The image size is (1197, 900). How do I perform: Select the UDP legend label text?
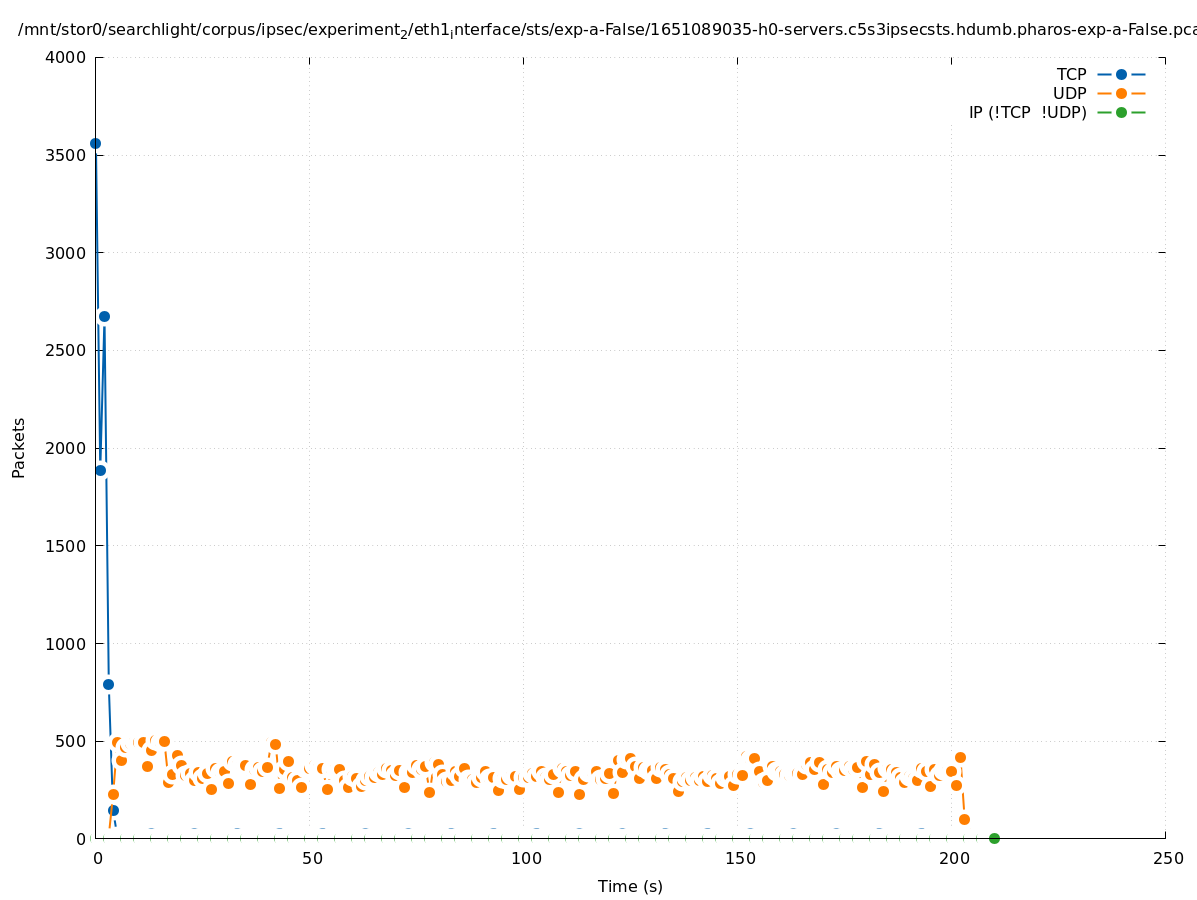click(1069, 93)
